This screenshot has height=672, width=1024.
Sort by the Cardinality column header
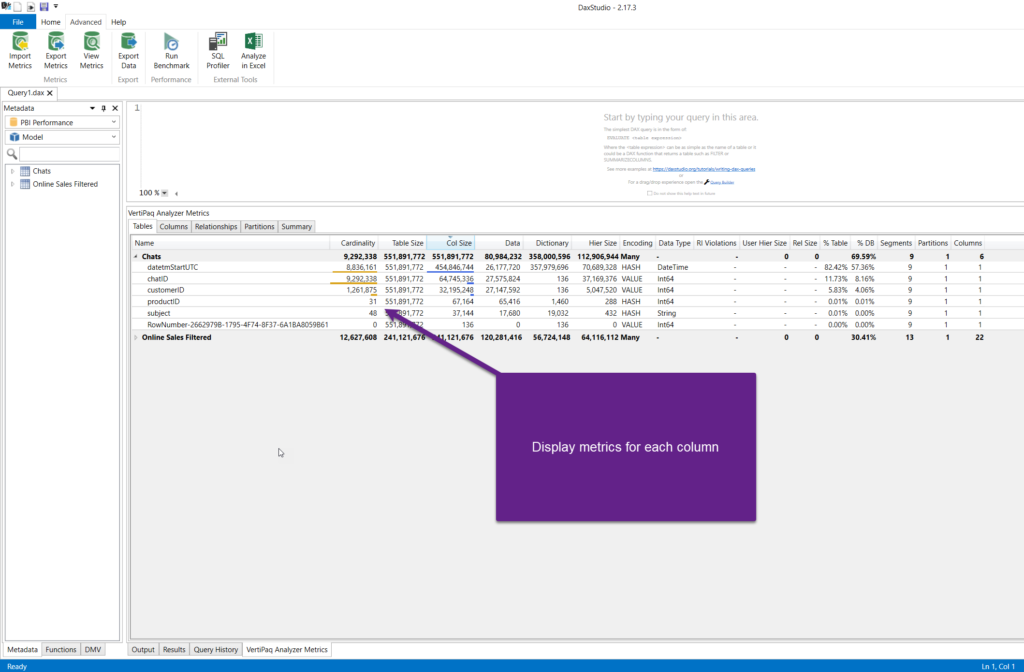pyautogui.click(x=355, y=243)
